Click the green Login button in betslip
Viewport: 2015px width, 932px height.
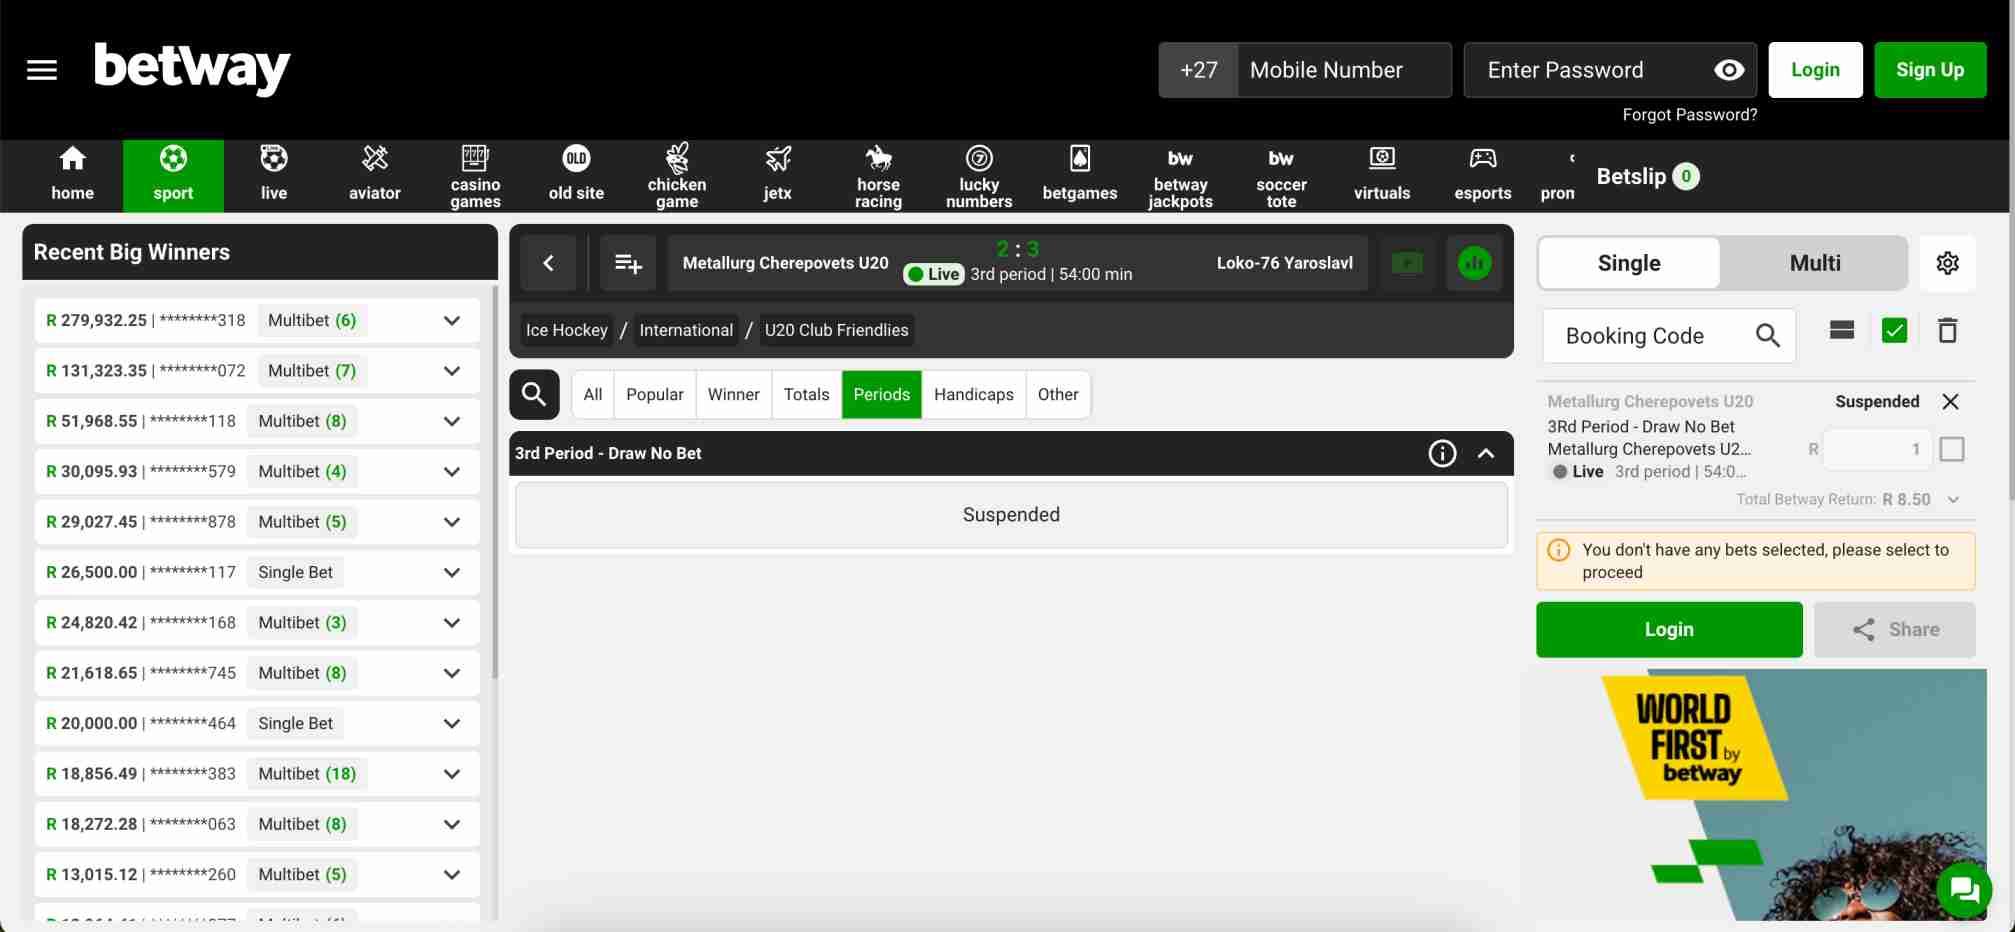1669,629
